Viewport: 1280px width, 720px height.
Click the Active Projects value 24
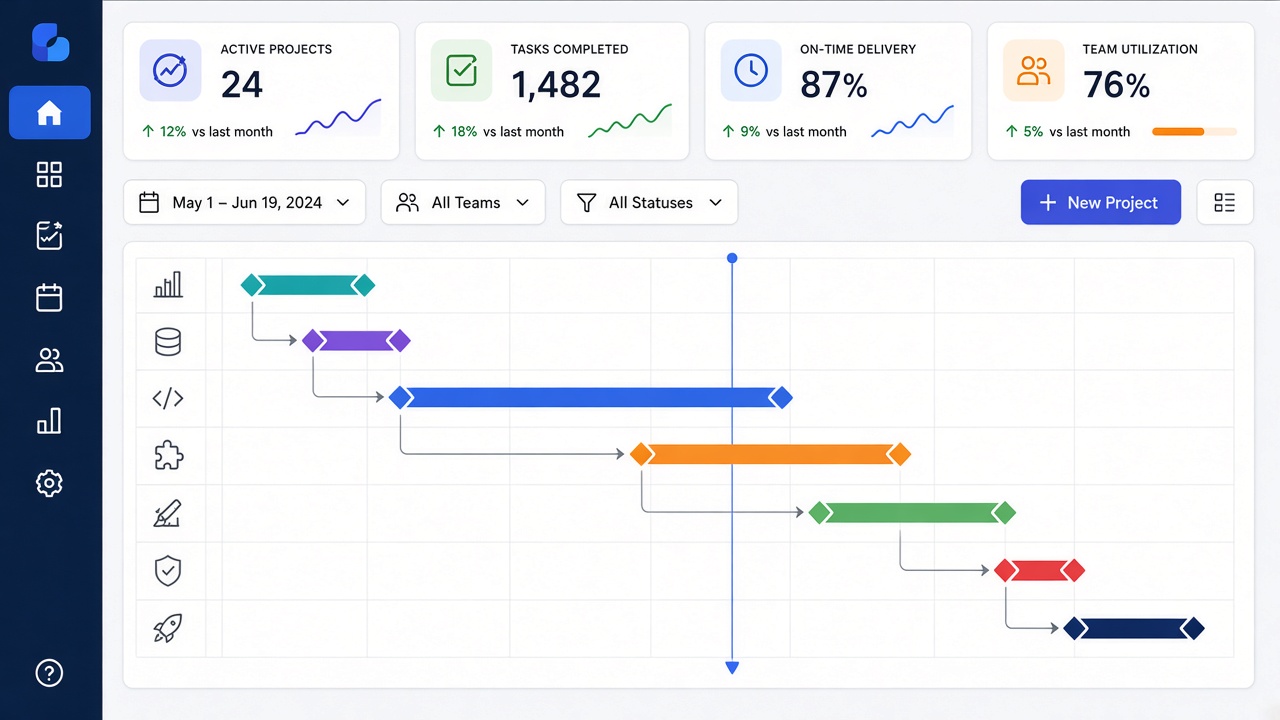(242, 85)
